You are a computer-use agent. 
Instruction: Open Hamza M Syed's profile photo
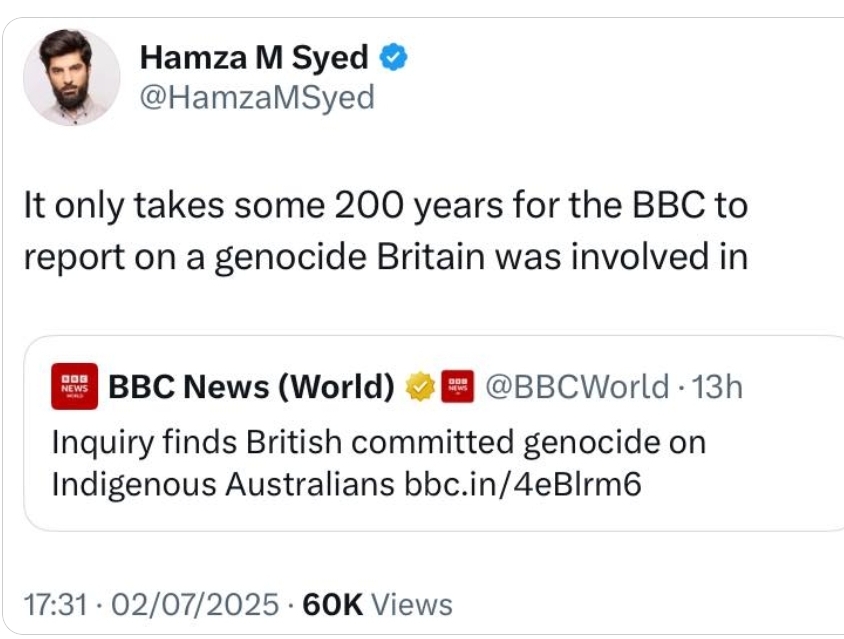pyautogui.click(x=71, y=76)
